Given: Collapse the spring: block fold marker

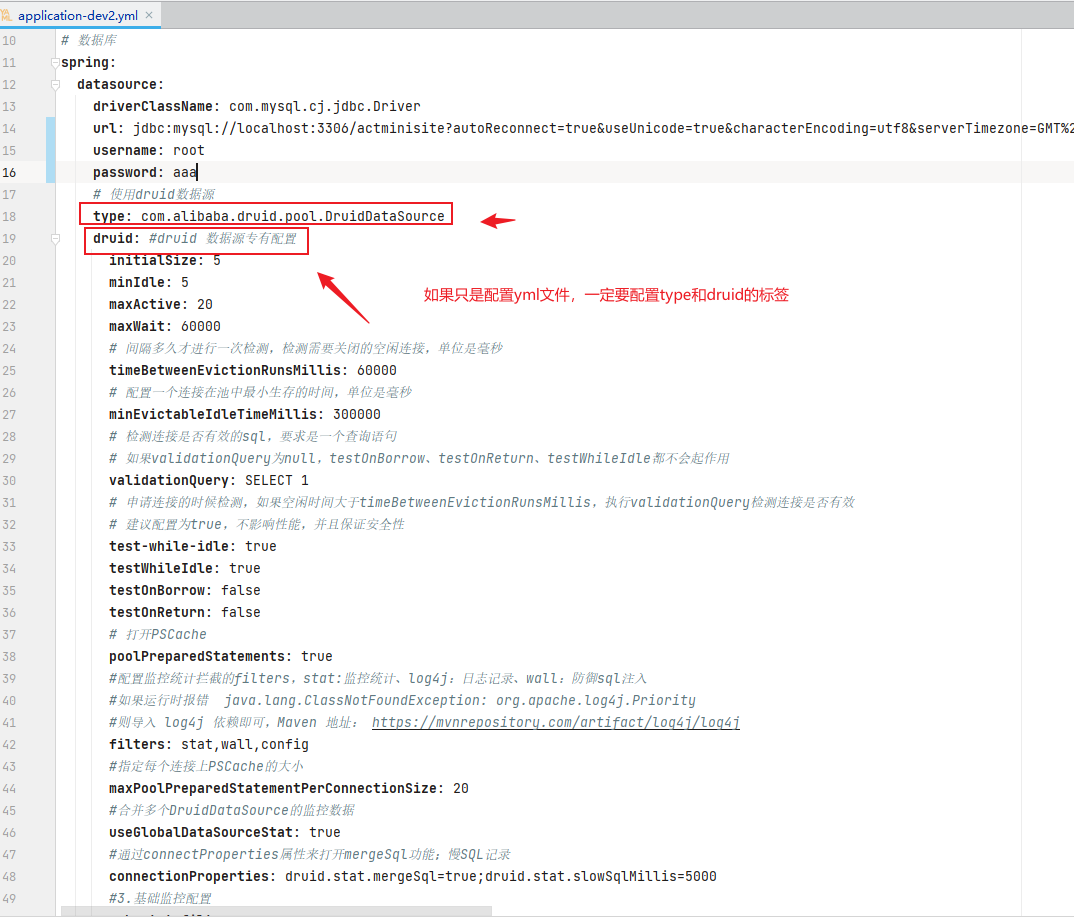Looking at the screenshot, I should [x=56, y=63].
